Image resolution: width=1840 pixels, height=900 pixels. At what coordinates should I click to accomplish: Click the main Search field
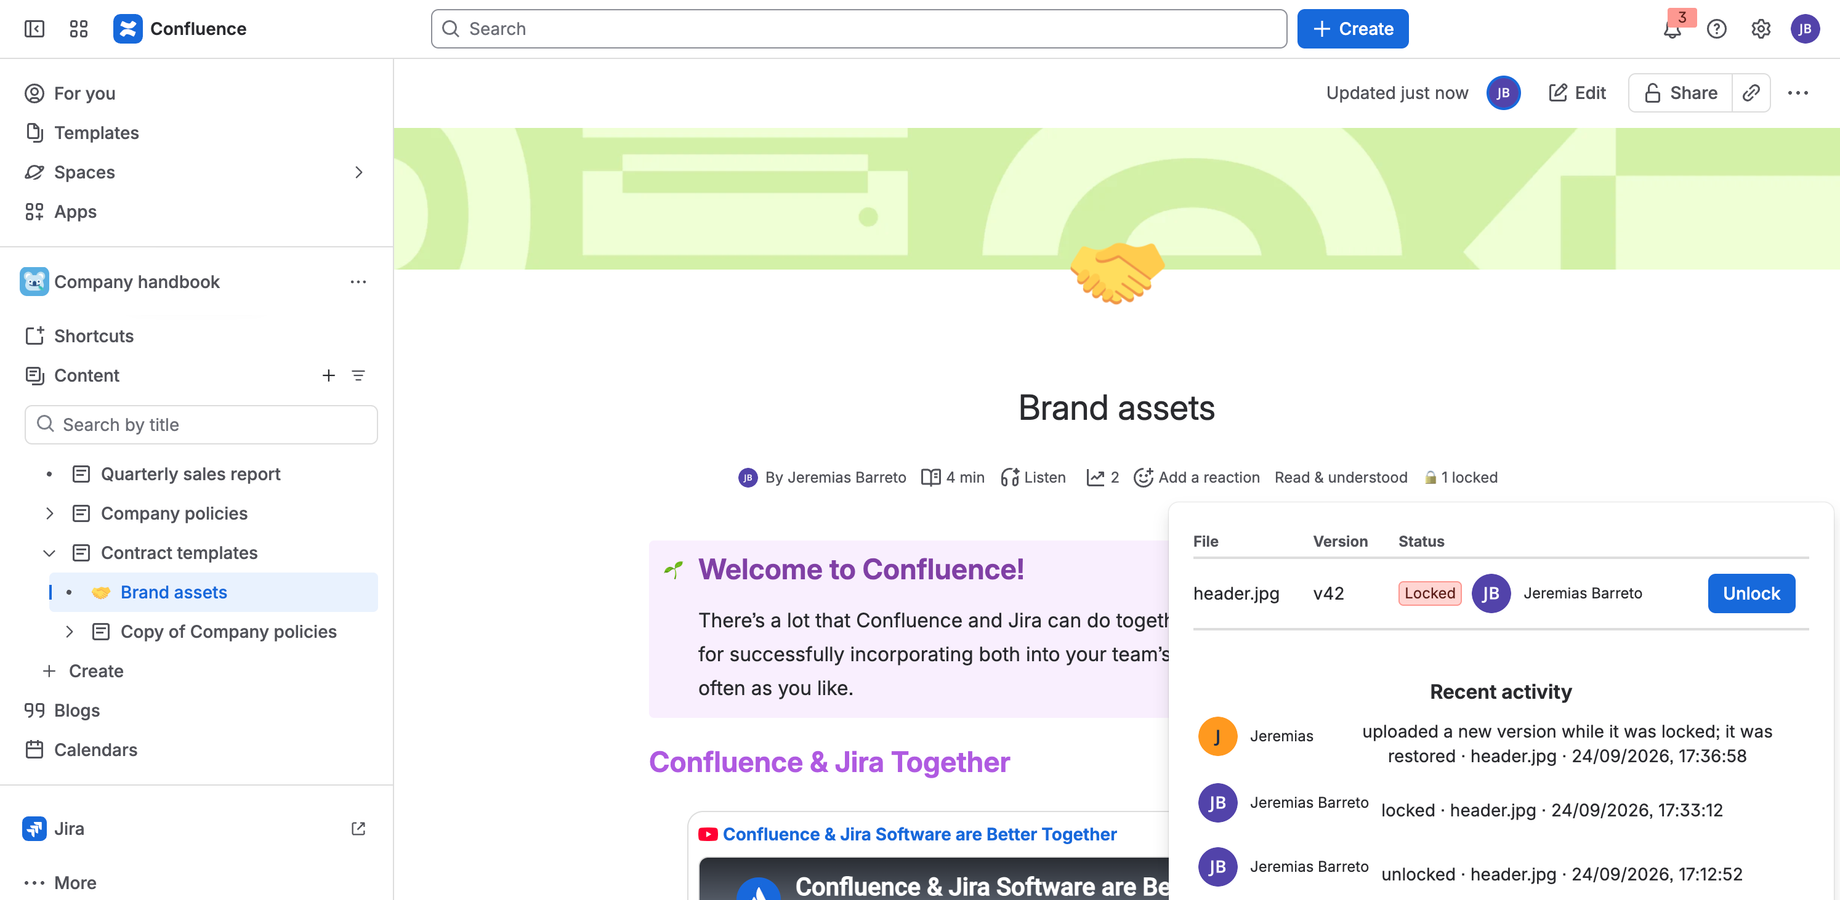click(859, 29)
